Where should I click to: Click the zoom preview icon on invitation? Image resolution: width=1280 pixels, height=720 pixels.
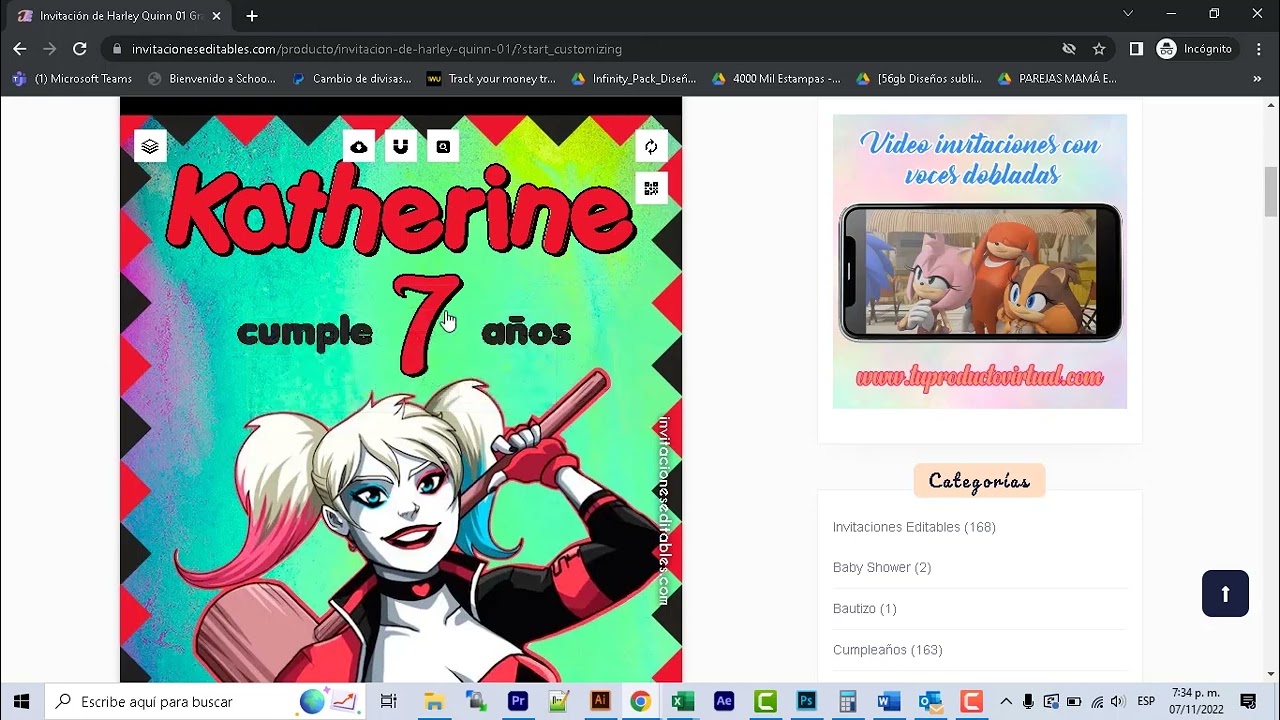pyautogui.click(x=443, y=147)
